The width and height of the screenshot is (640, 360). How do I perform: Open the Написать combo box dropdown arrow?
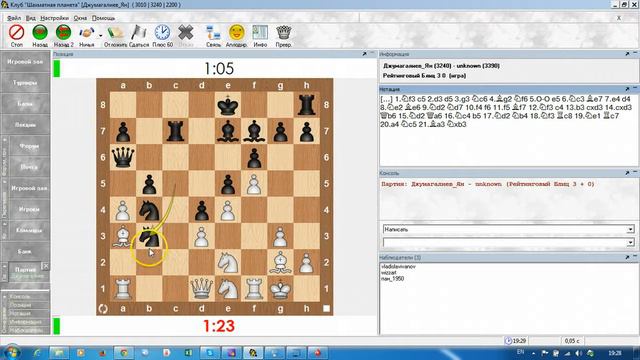pos(630,229)
